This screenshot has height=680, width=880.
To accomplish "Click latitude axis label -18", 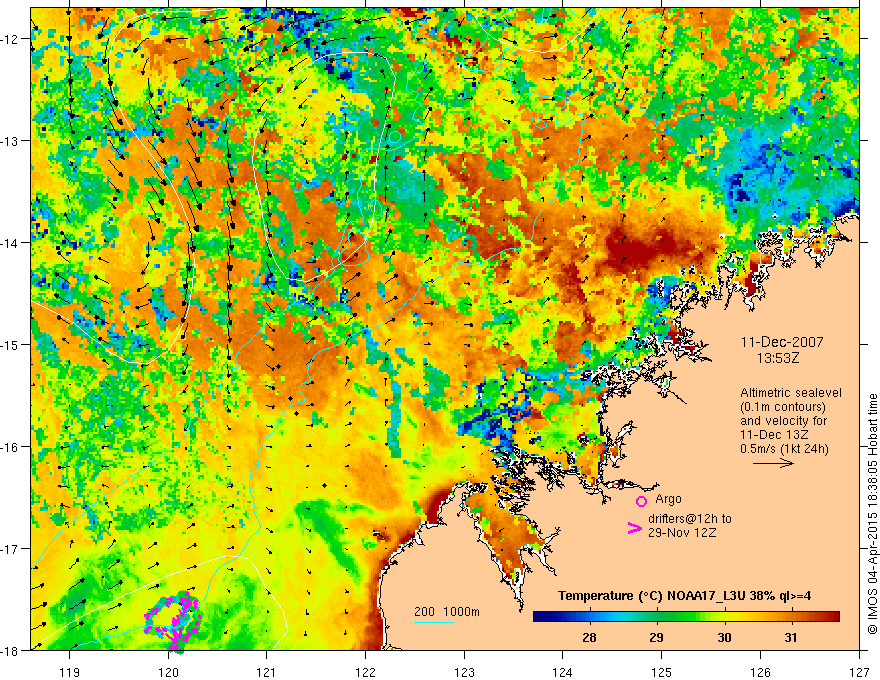I will point(11,651).
